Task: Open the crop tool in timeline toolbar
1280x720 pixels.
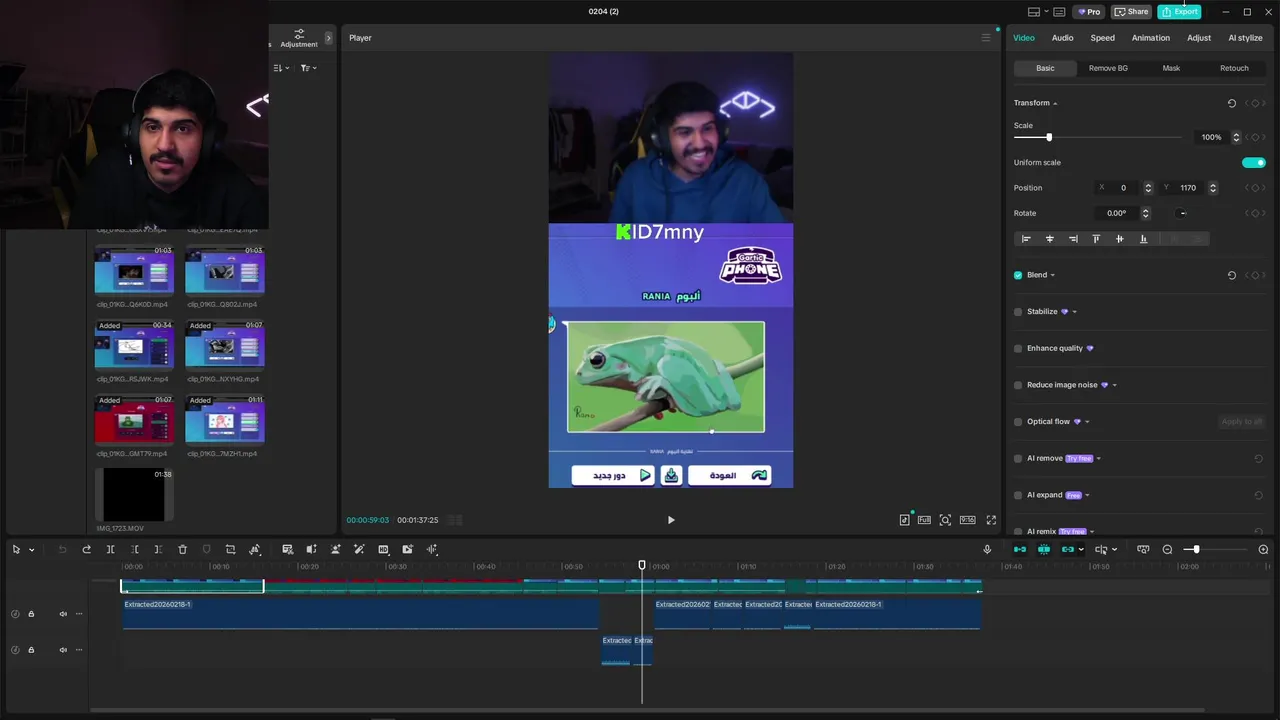Action: click(230, 549)
